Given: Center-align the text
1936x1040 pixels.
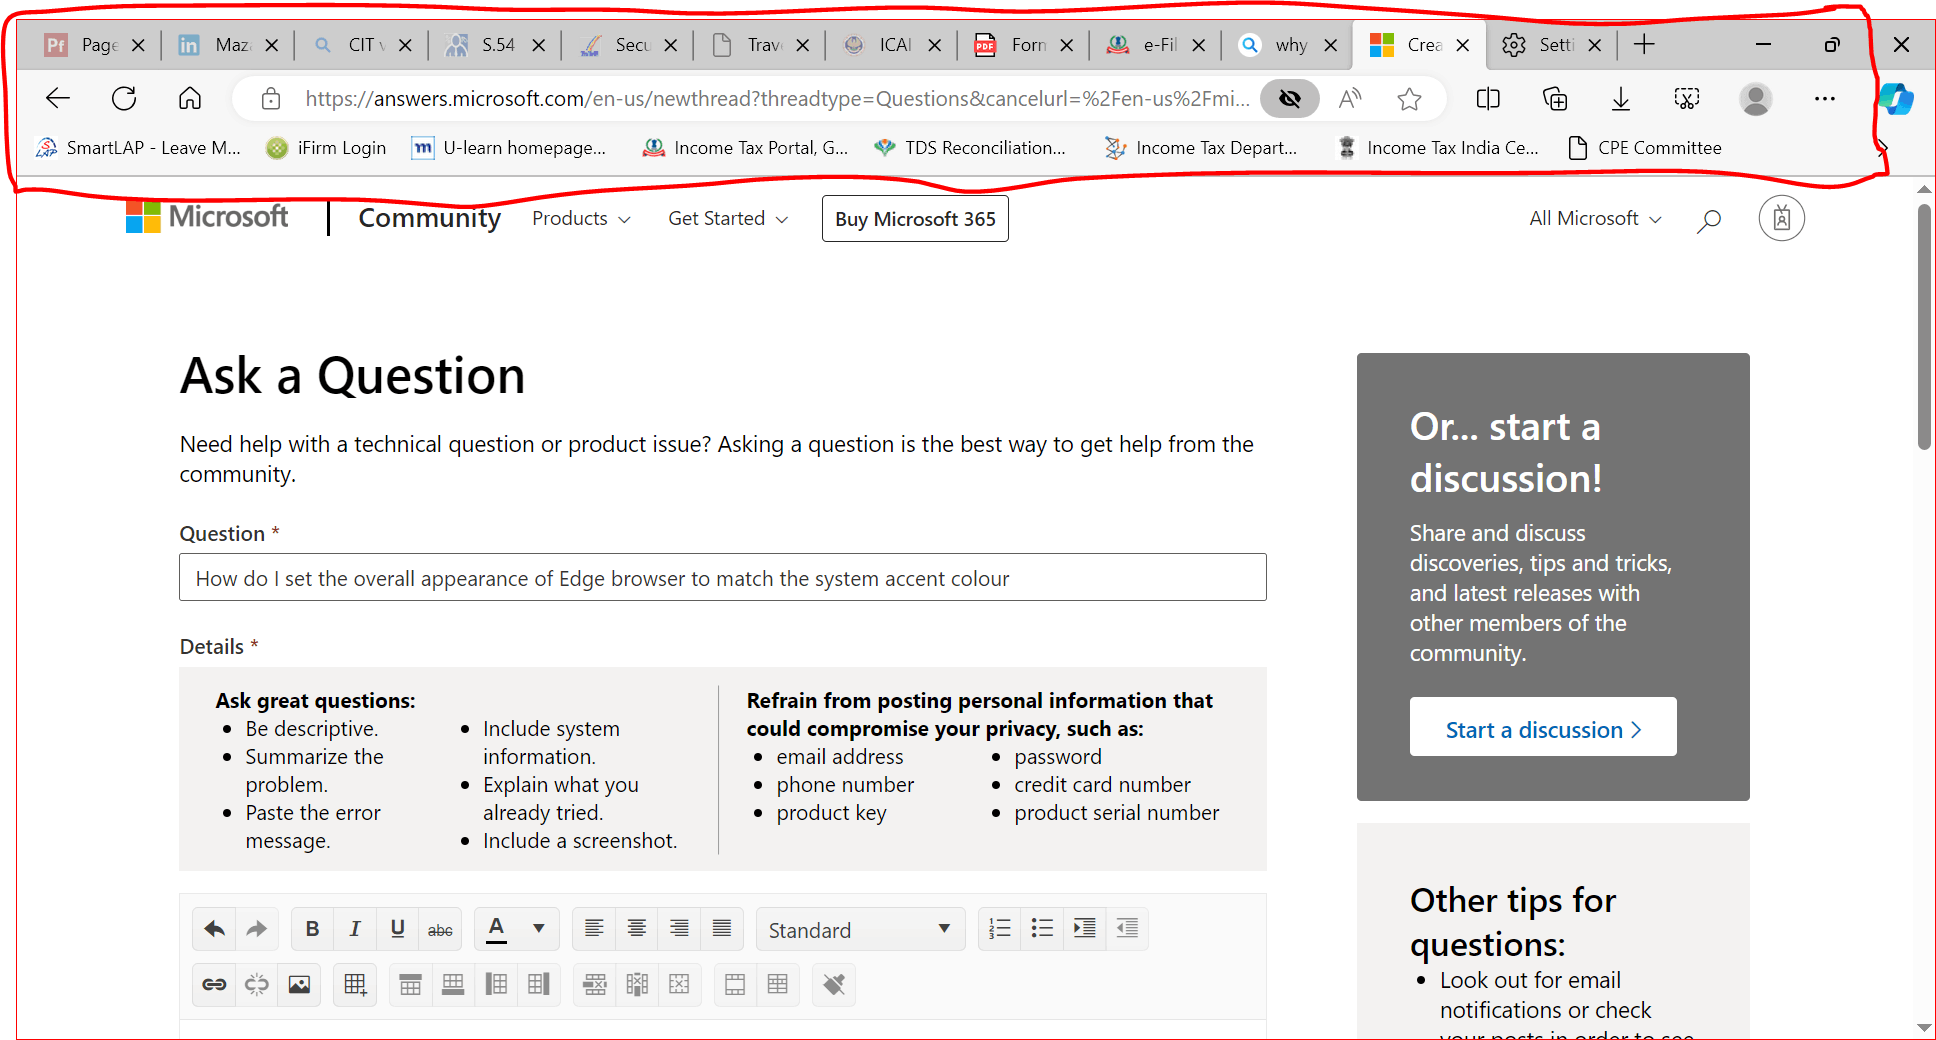Looking at the screenshot, I should tap(637, 929).
